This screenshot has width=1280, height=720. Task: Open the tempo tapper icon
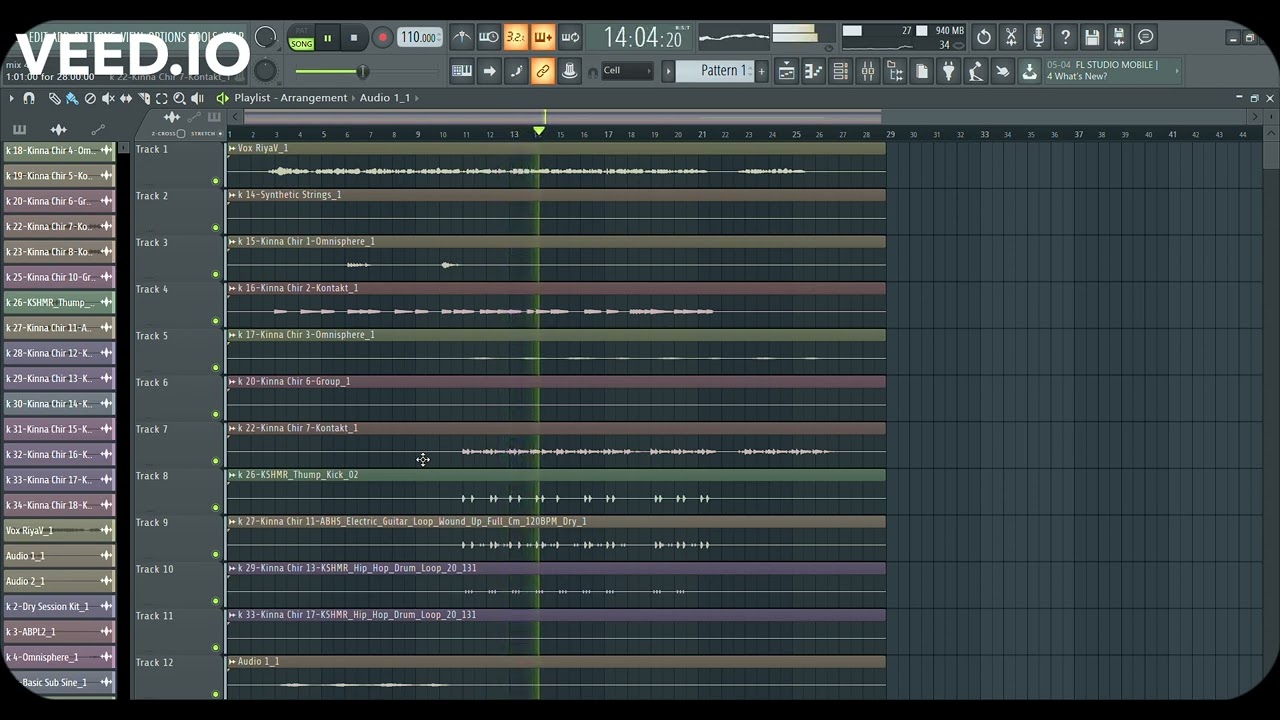click(x=976, y=71)
